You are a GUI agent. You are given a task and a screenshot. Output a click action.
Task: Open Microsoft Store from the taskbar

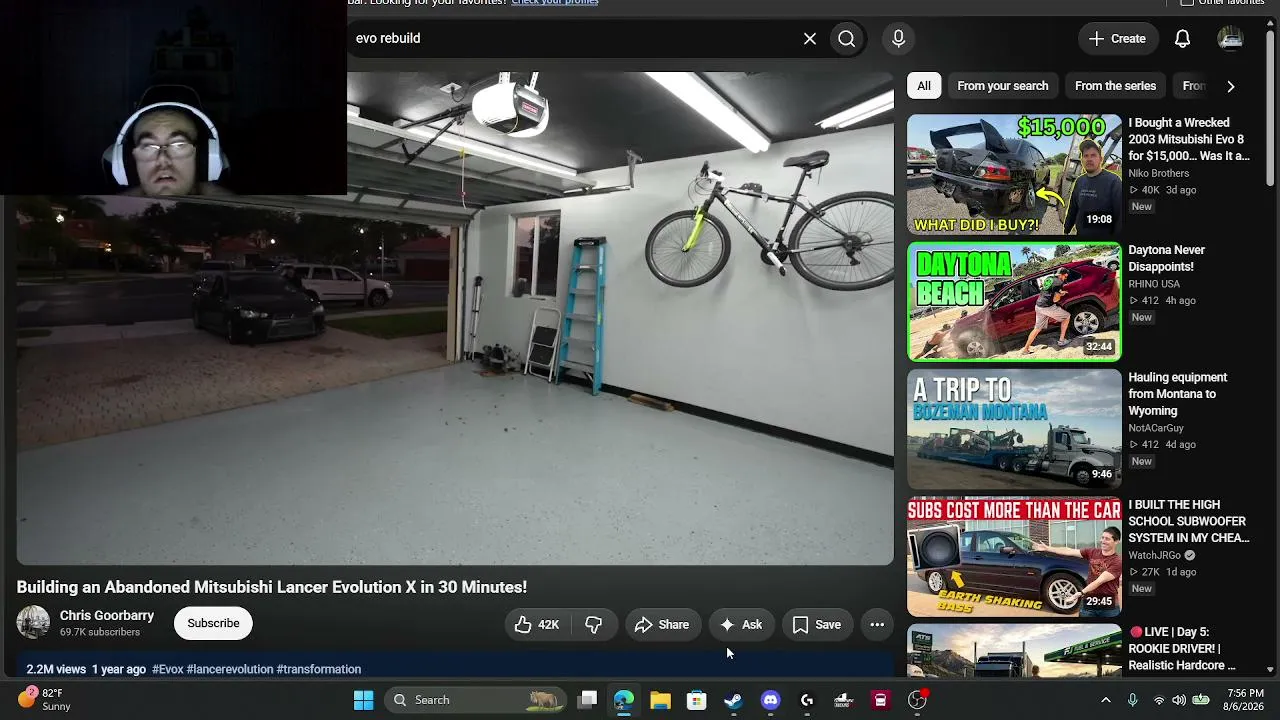(697, 700)
